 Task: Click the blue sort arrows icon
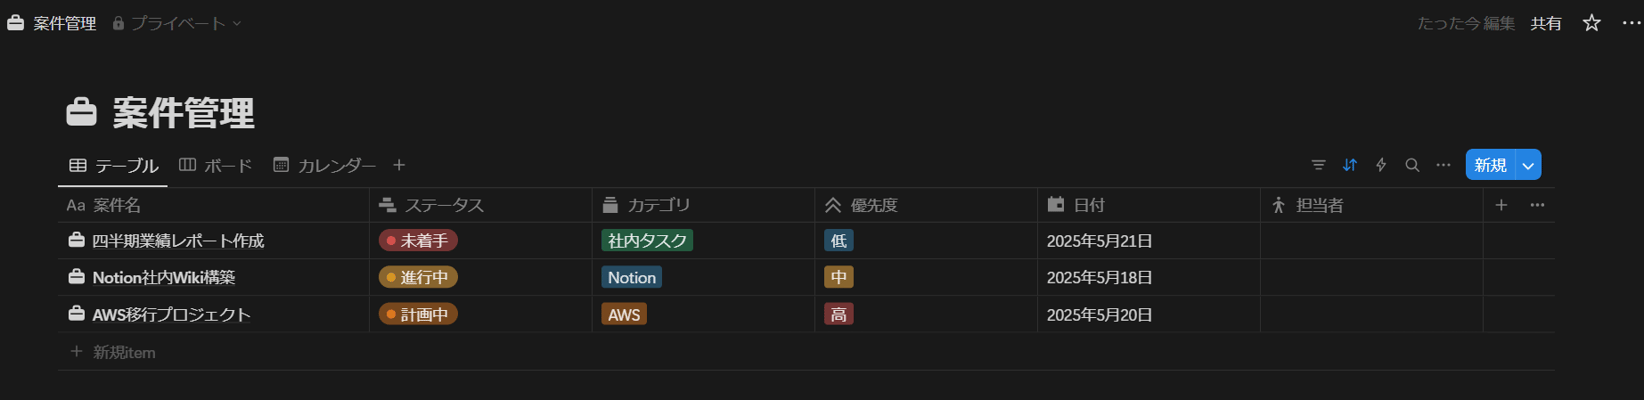click(1350, 165)
